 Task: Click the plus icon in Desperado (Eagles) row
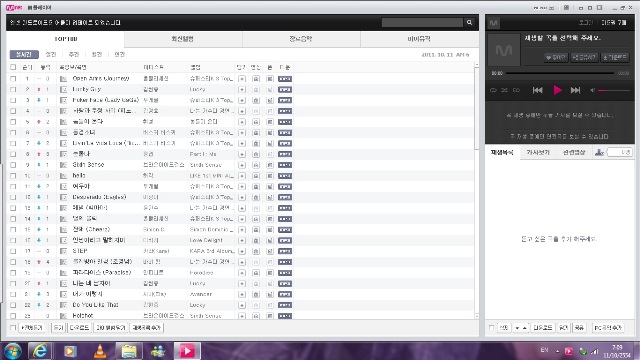(x=242, y=197)
